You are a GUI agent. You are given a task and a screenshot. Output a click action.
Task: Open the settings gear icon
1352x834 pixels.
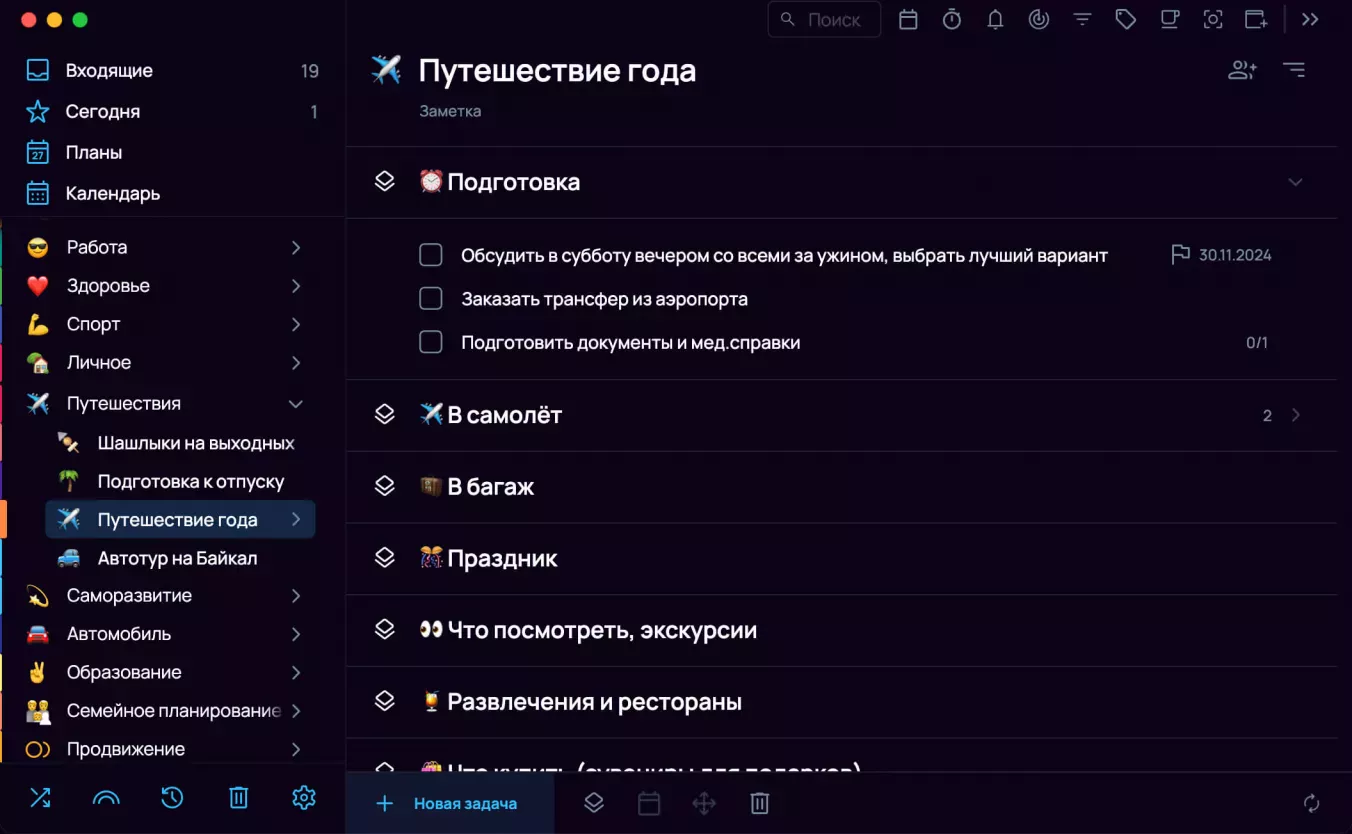pos(304,797)
